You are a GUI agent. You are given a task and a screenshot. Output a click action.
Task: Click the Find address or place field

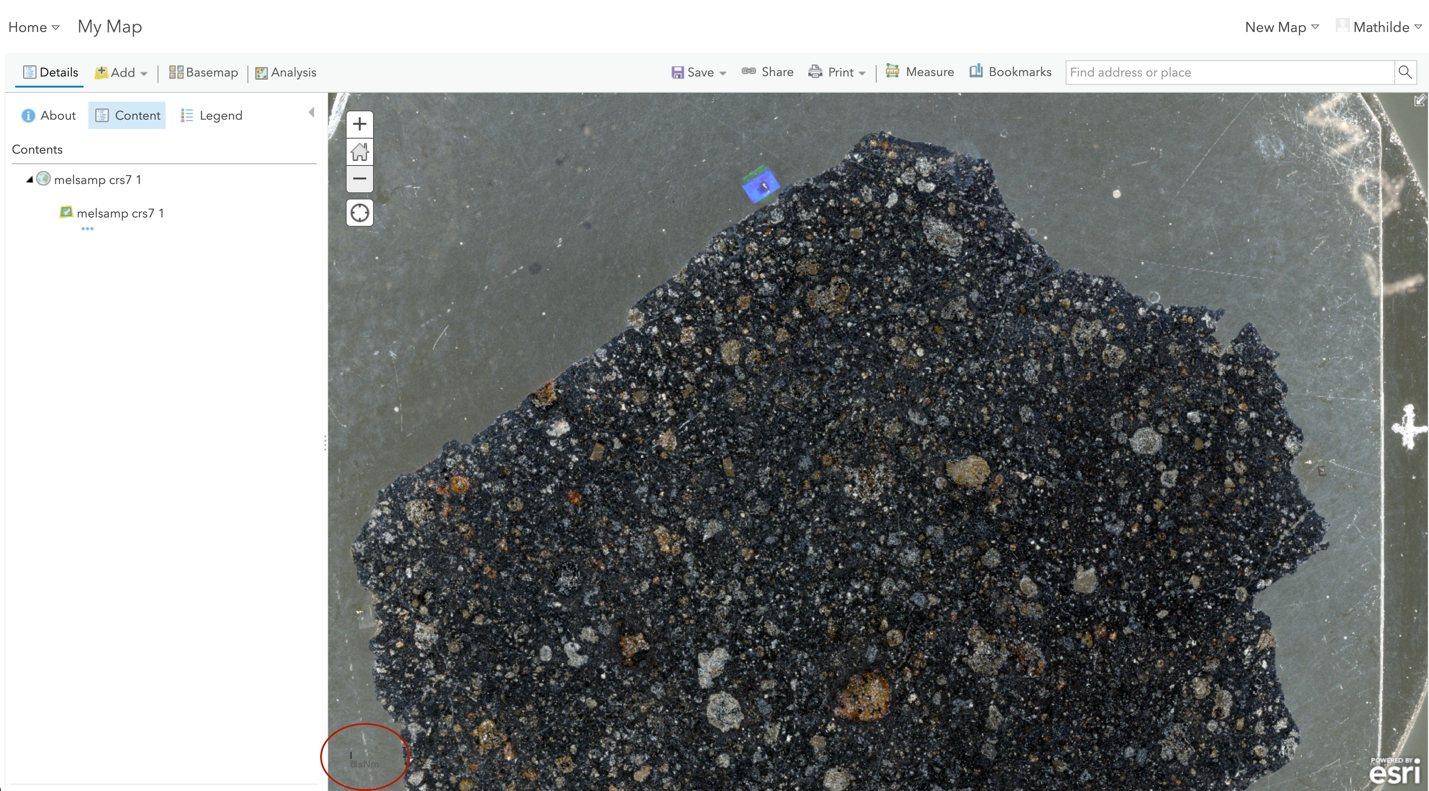pos(1230,72)
